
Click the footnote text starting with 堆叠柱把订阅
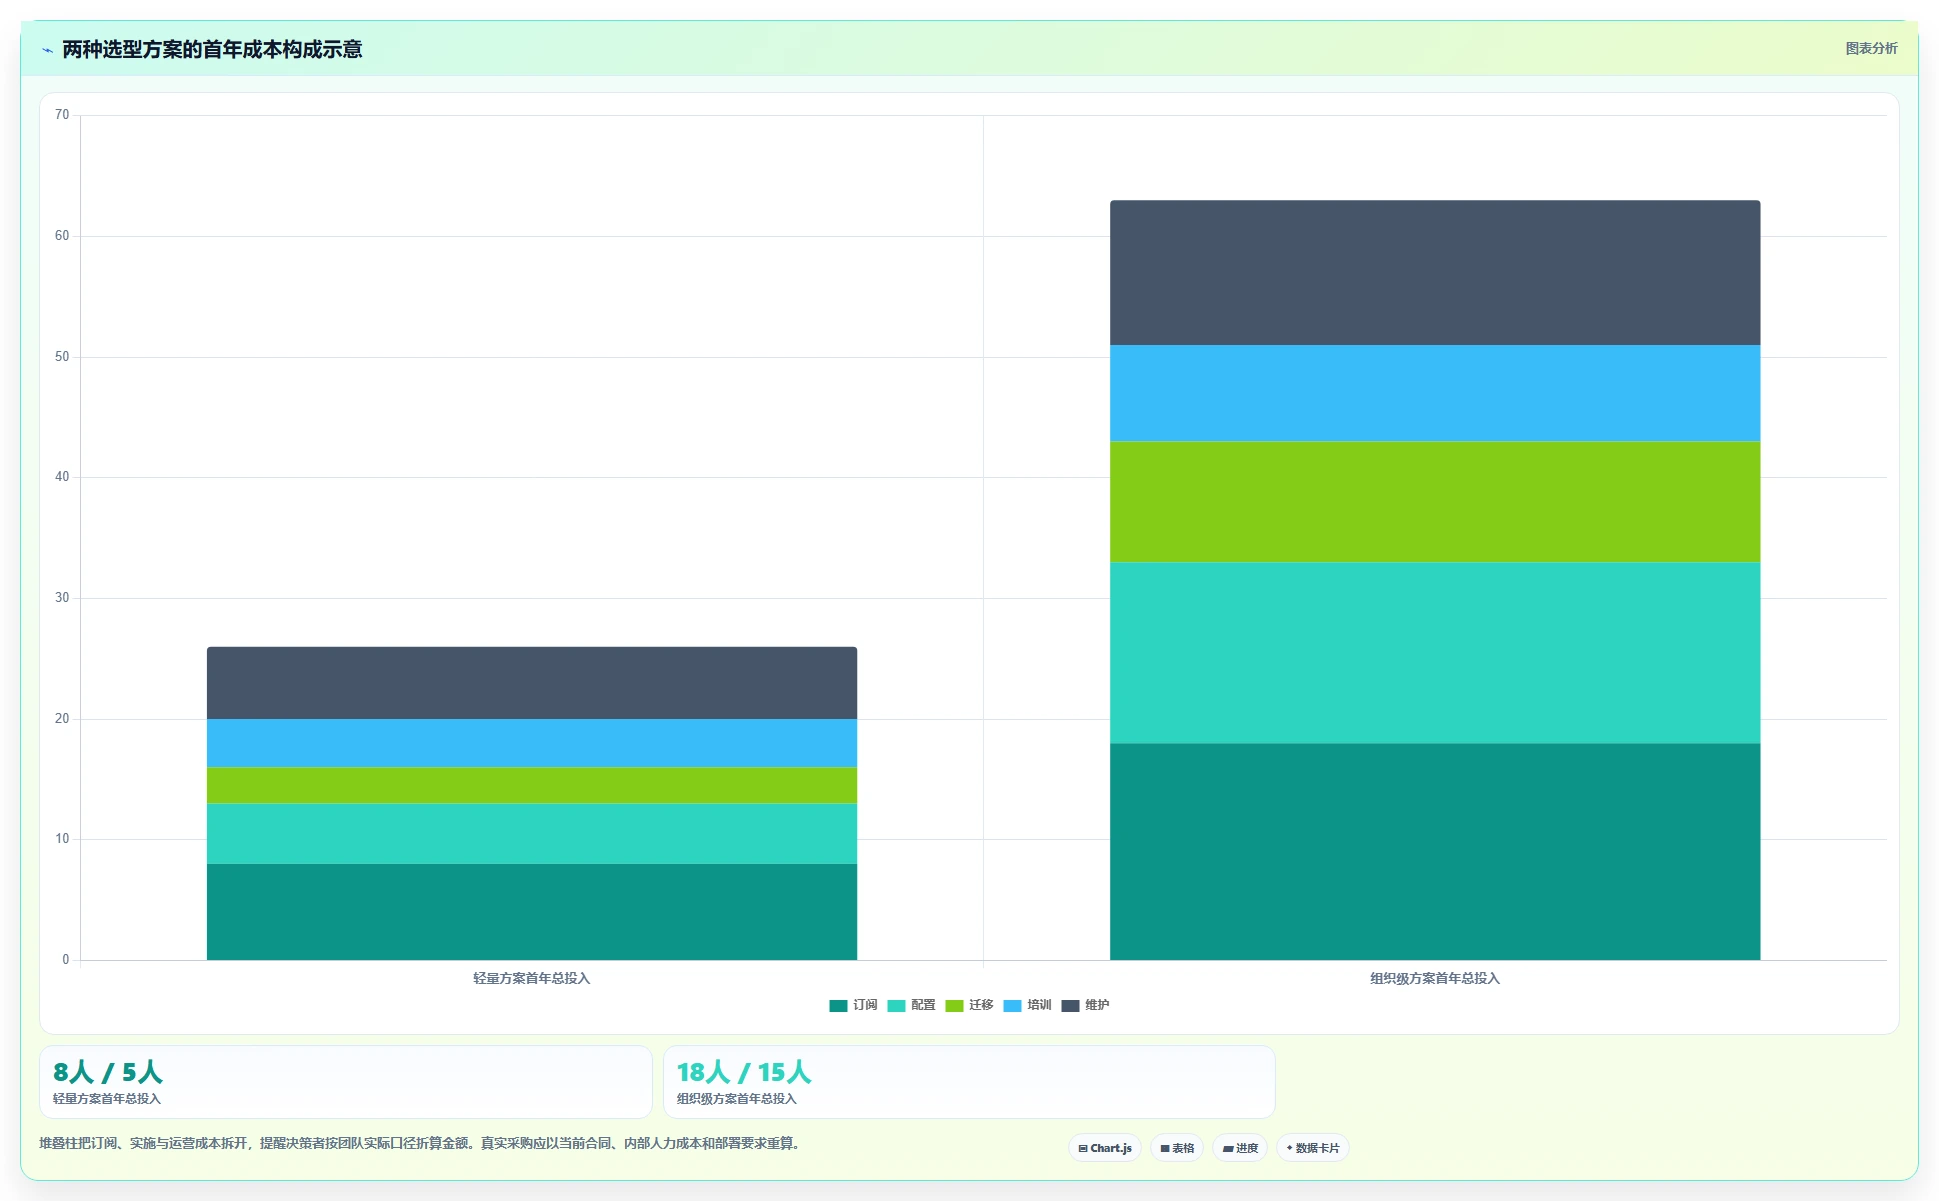[420, 1143]
